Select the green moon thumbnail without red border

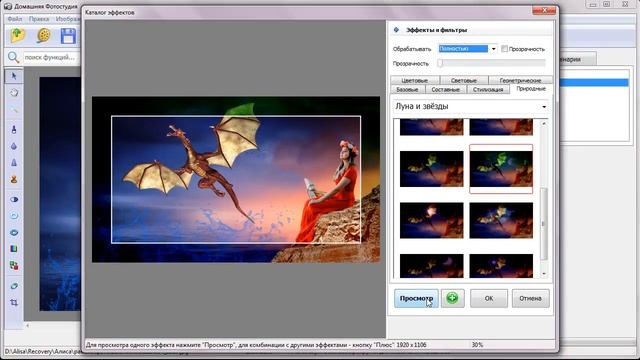click(x=431, y=169)
